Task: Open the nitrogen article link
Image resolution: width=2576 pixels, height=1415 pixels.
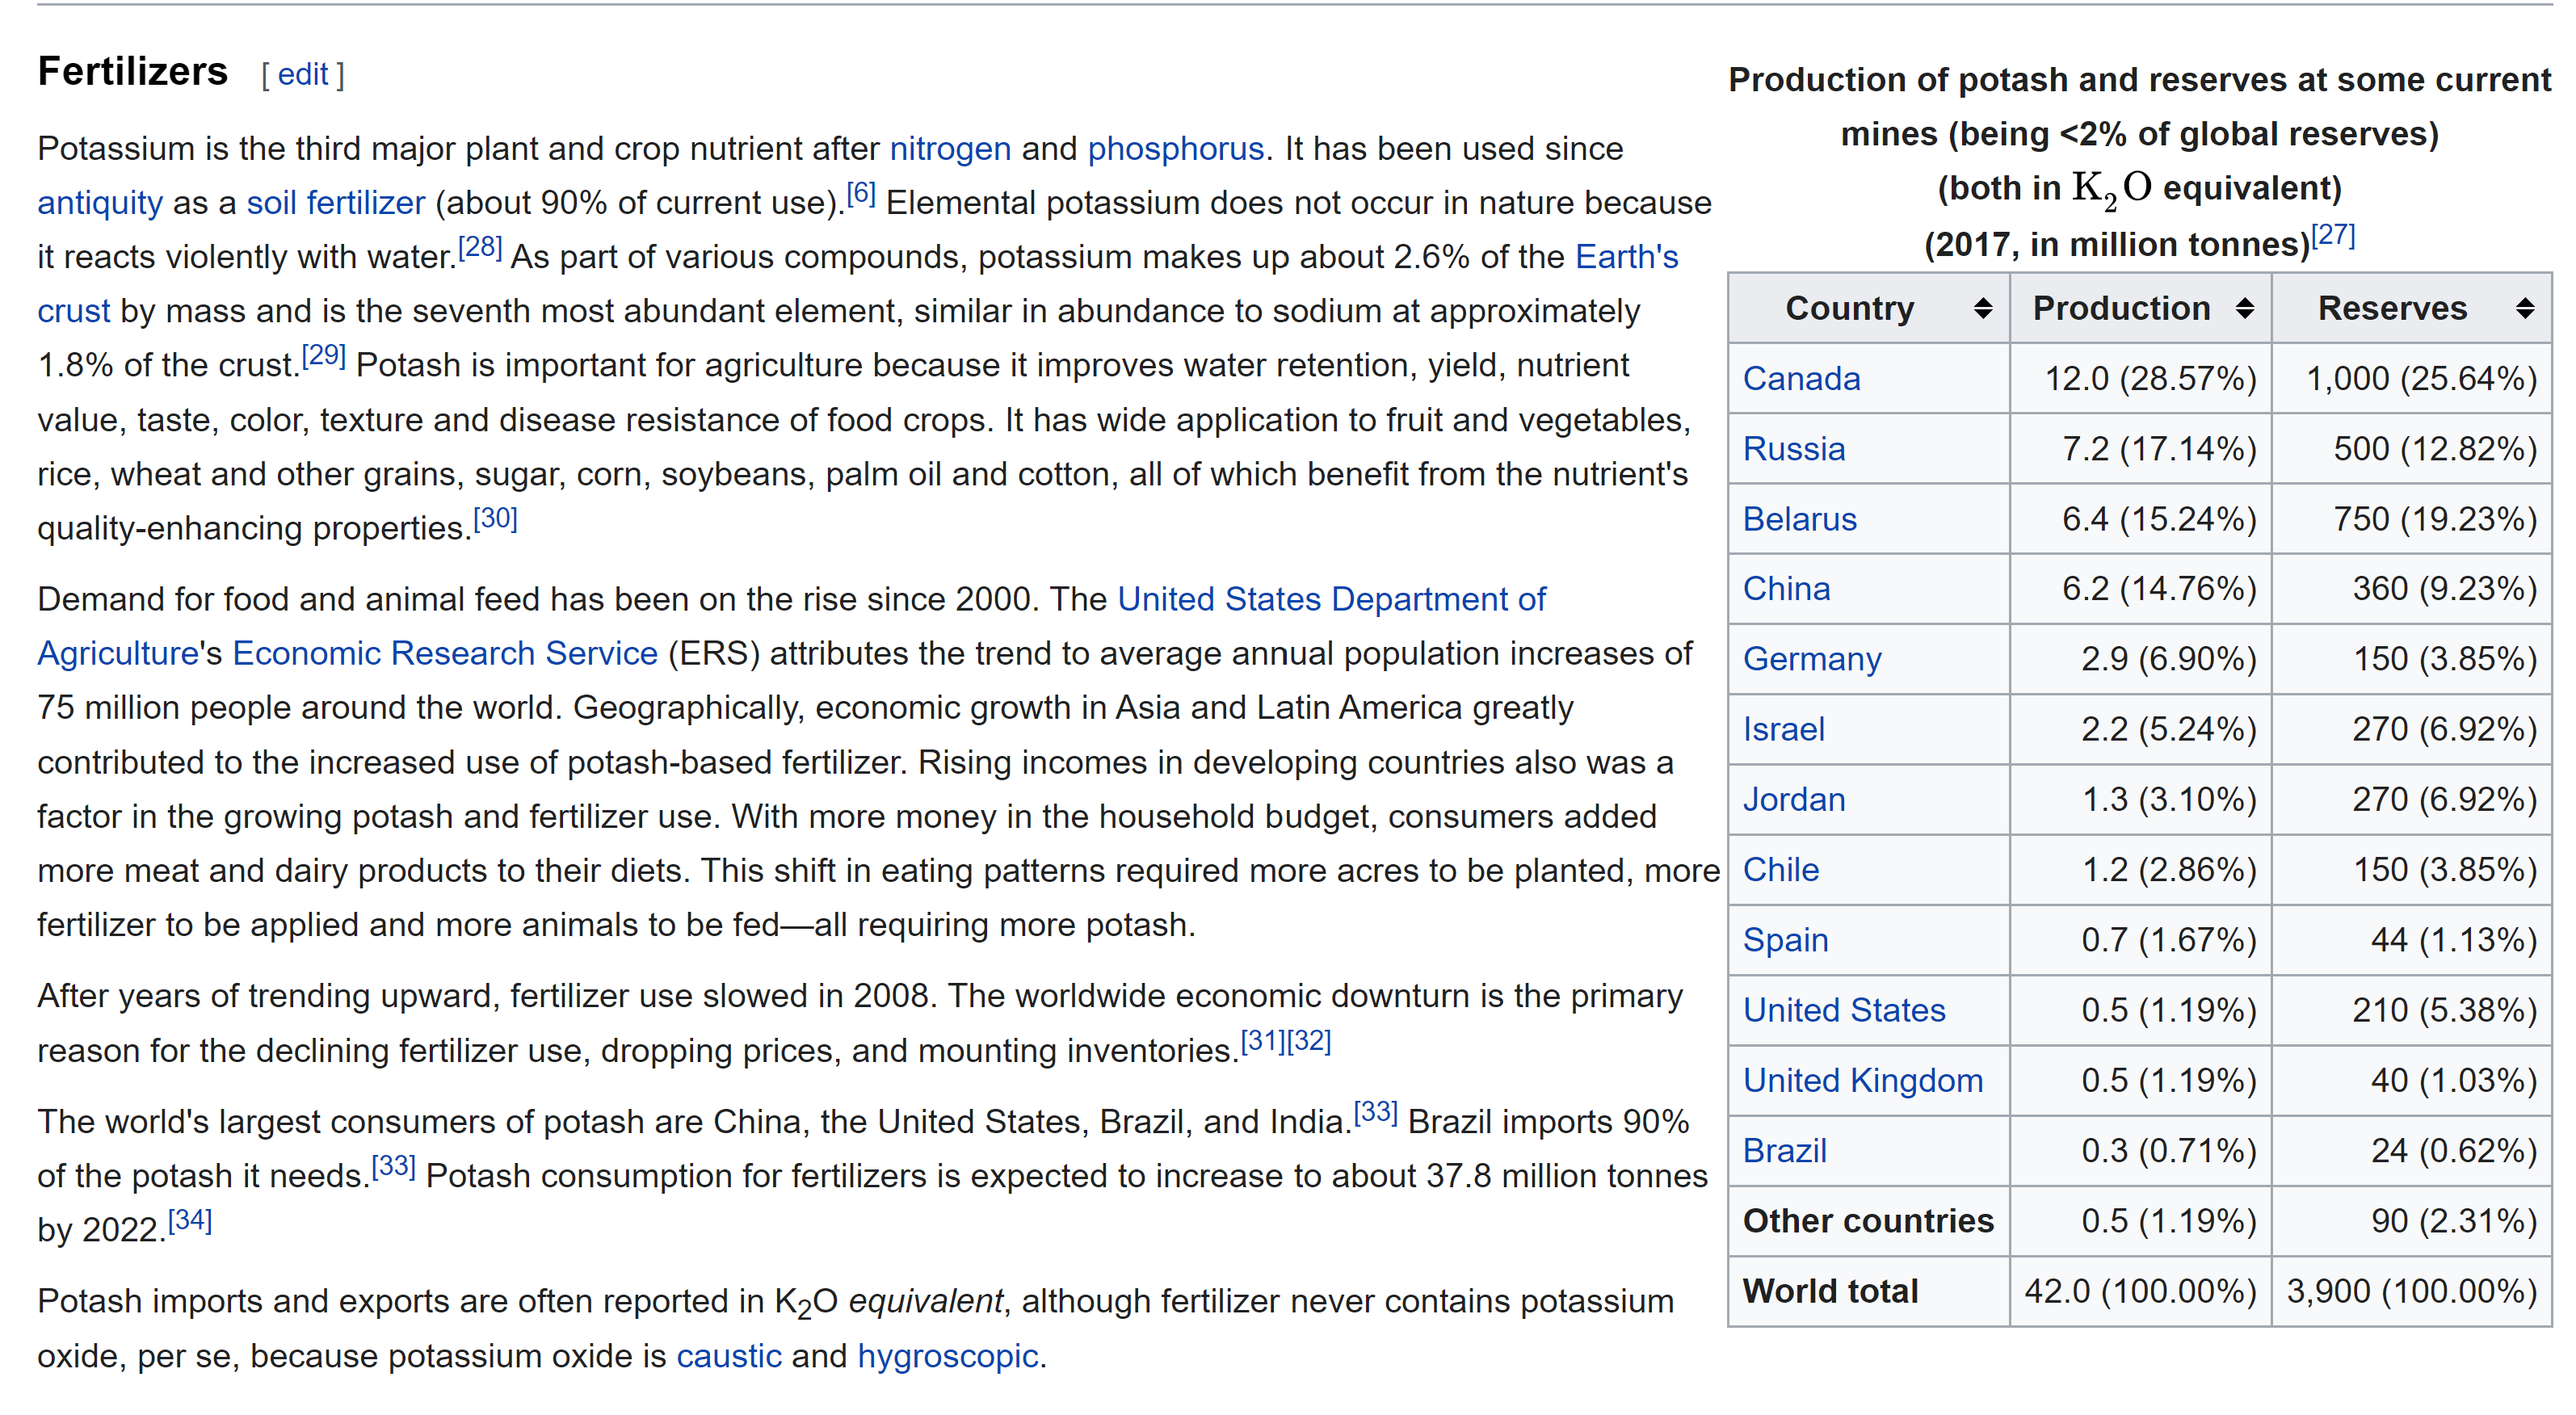Action: click(950, 148)
